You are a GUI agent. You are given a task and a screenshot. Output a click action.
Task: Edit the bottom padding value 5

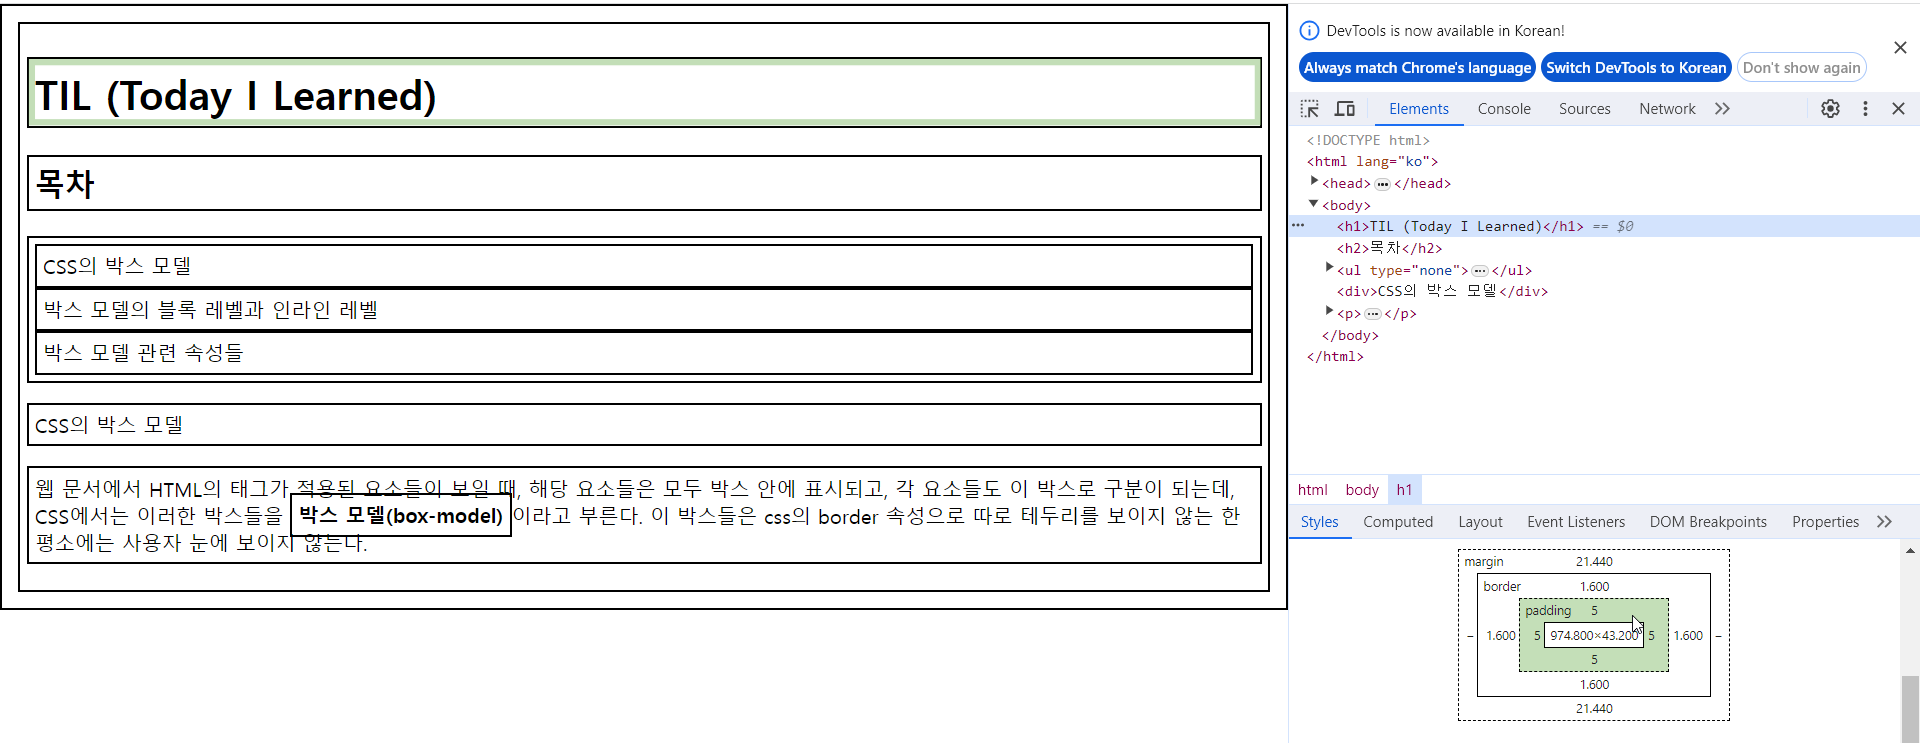click(1594, 659)
